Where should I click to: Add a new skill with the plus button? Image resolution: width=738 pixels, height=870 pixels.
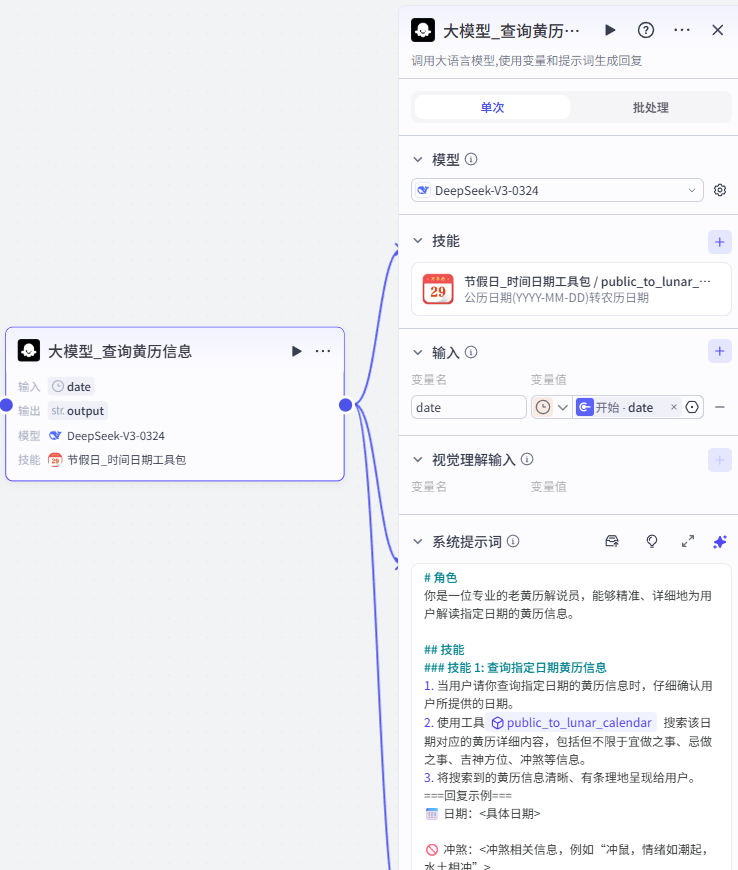tap(720, 242)
